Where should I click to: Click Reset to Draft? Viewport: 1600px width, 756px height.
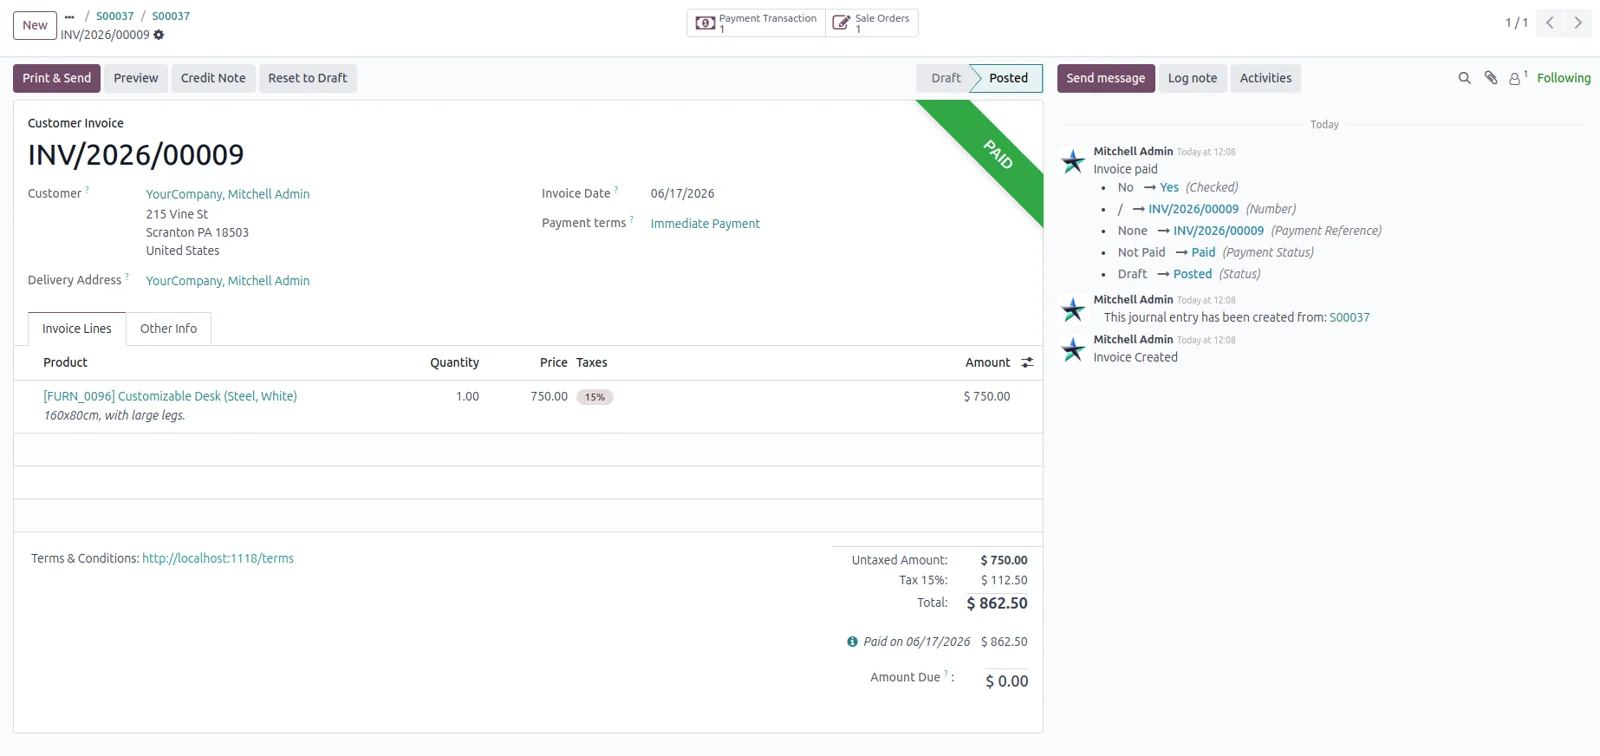[308, 78]
